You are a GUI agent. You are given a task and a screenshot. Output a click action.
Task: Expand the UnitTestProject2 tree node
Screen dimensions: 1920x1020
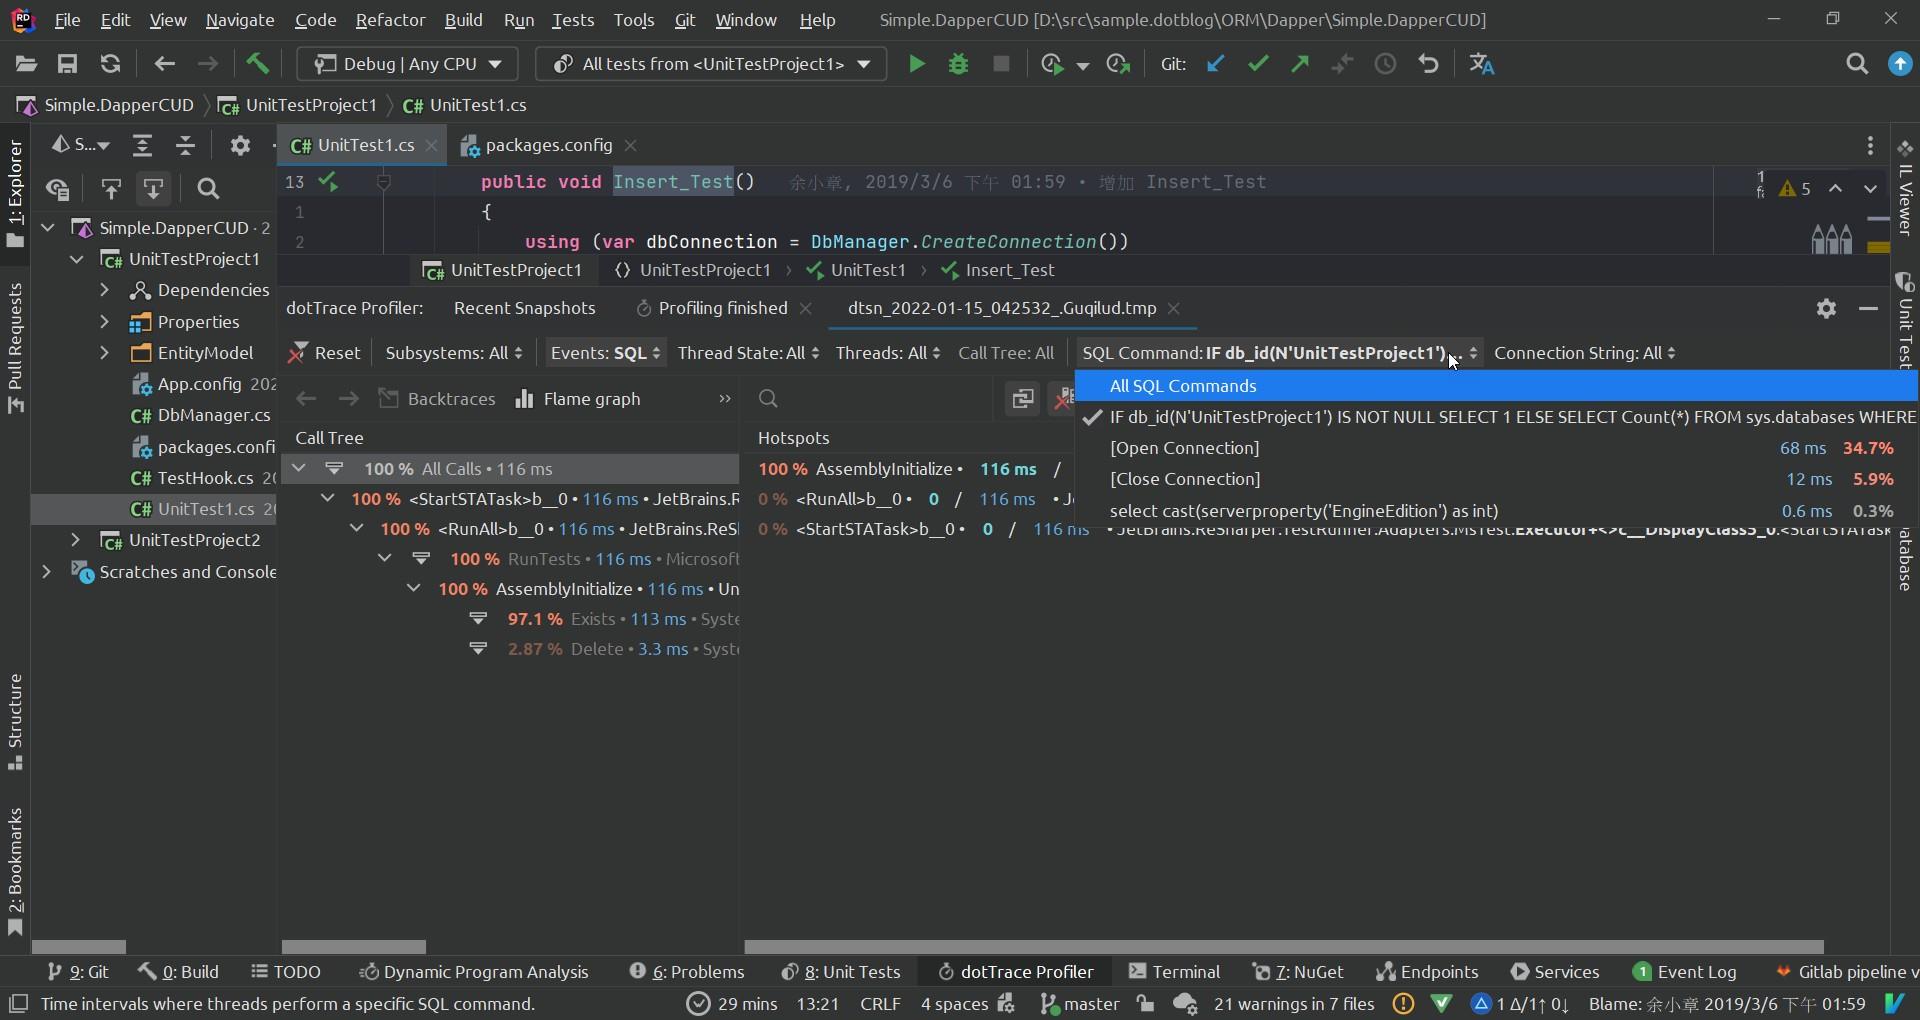[x=75, y=540]
